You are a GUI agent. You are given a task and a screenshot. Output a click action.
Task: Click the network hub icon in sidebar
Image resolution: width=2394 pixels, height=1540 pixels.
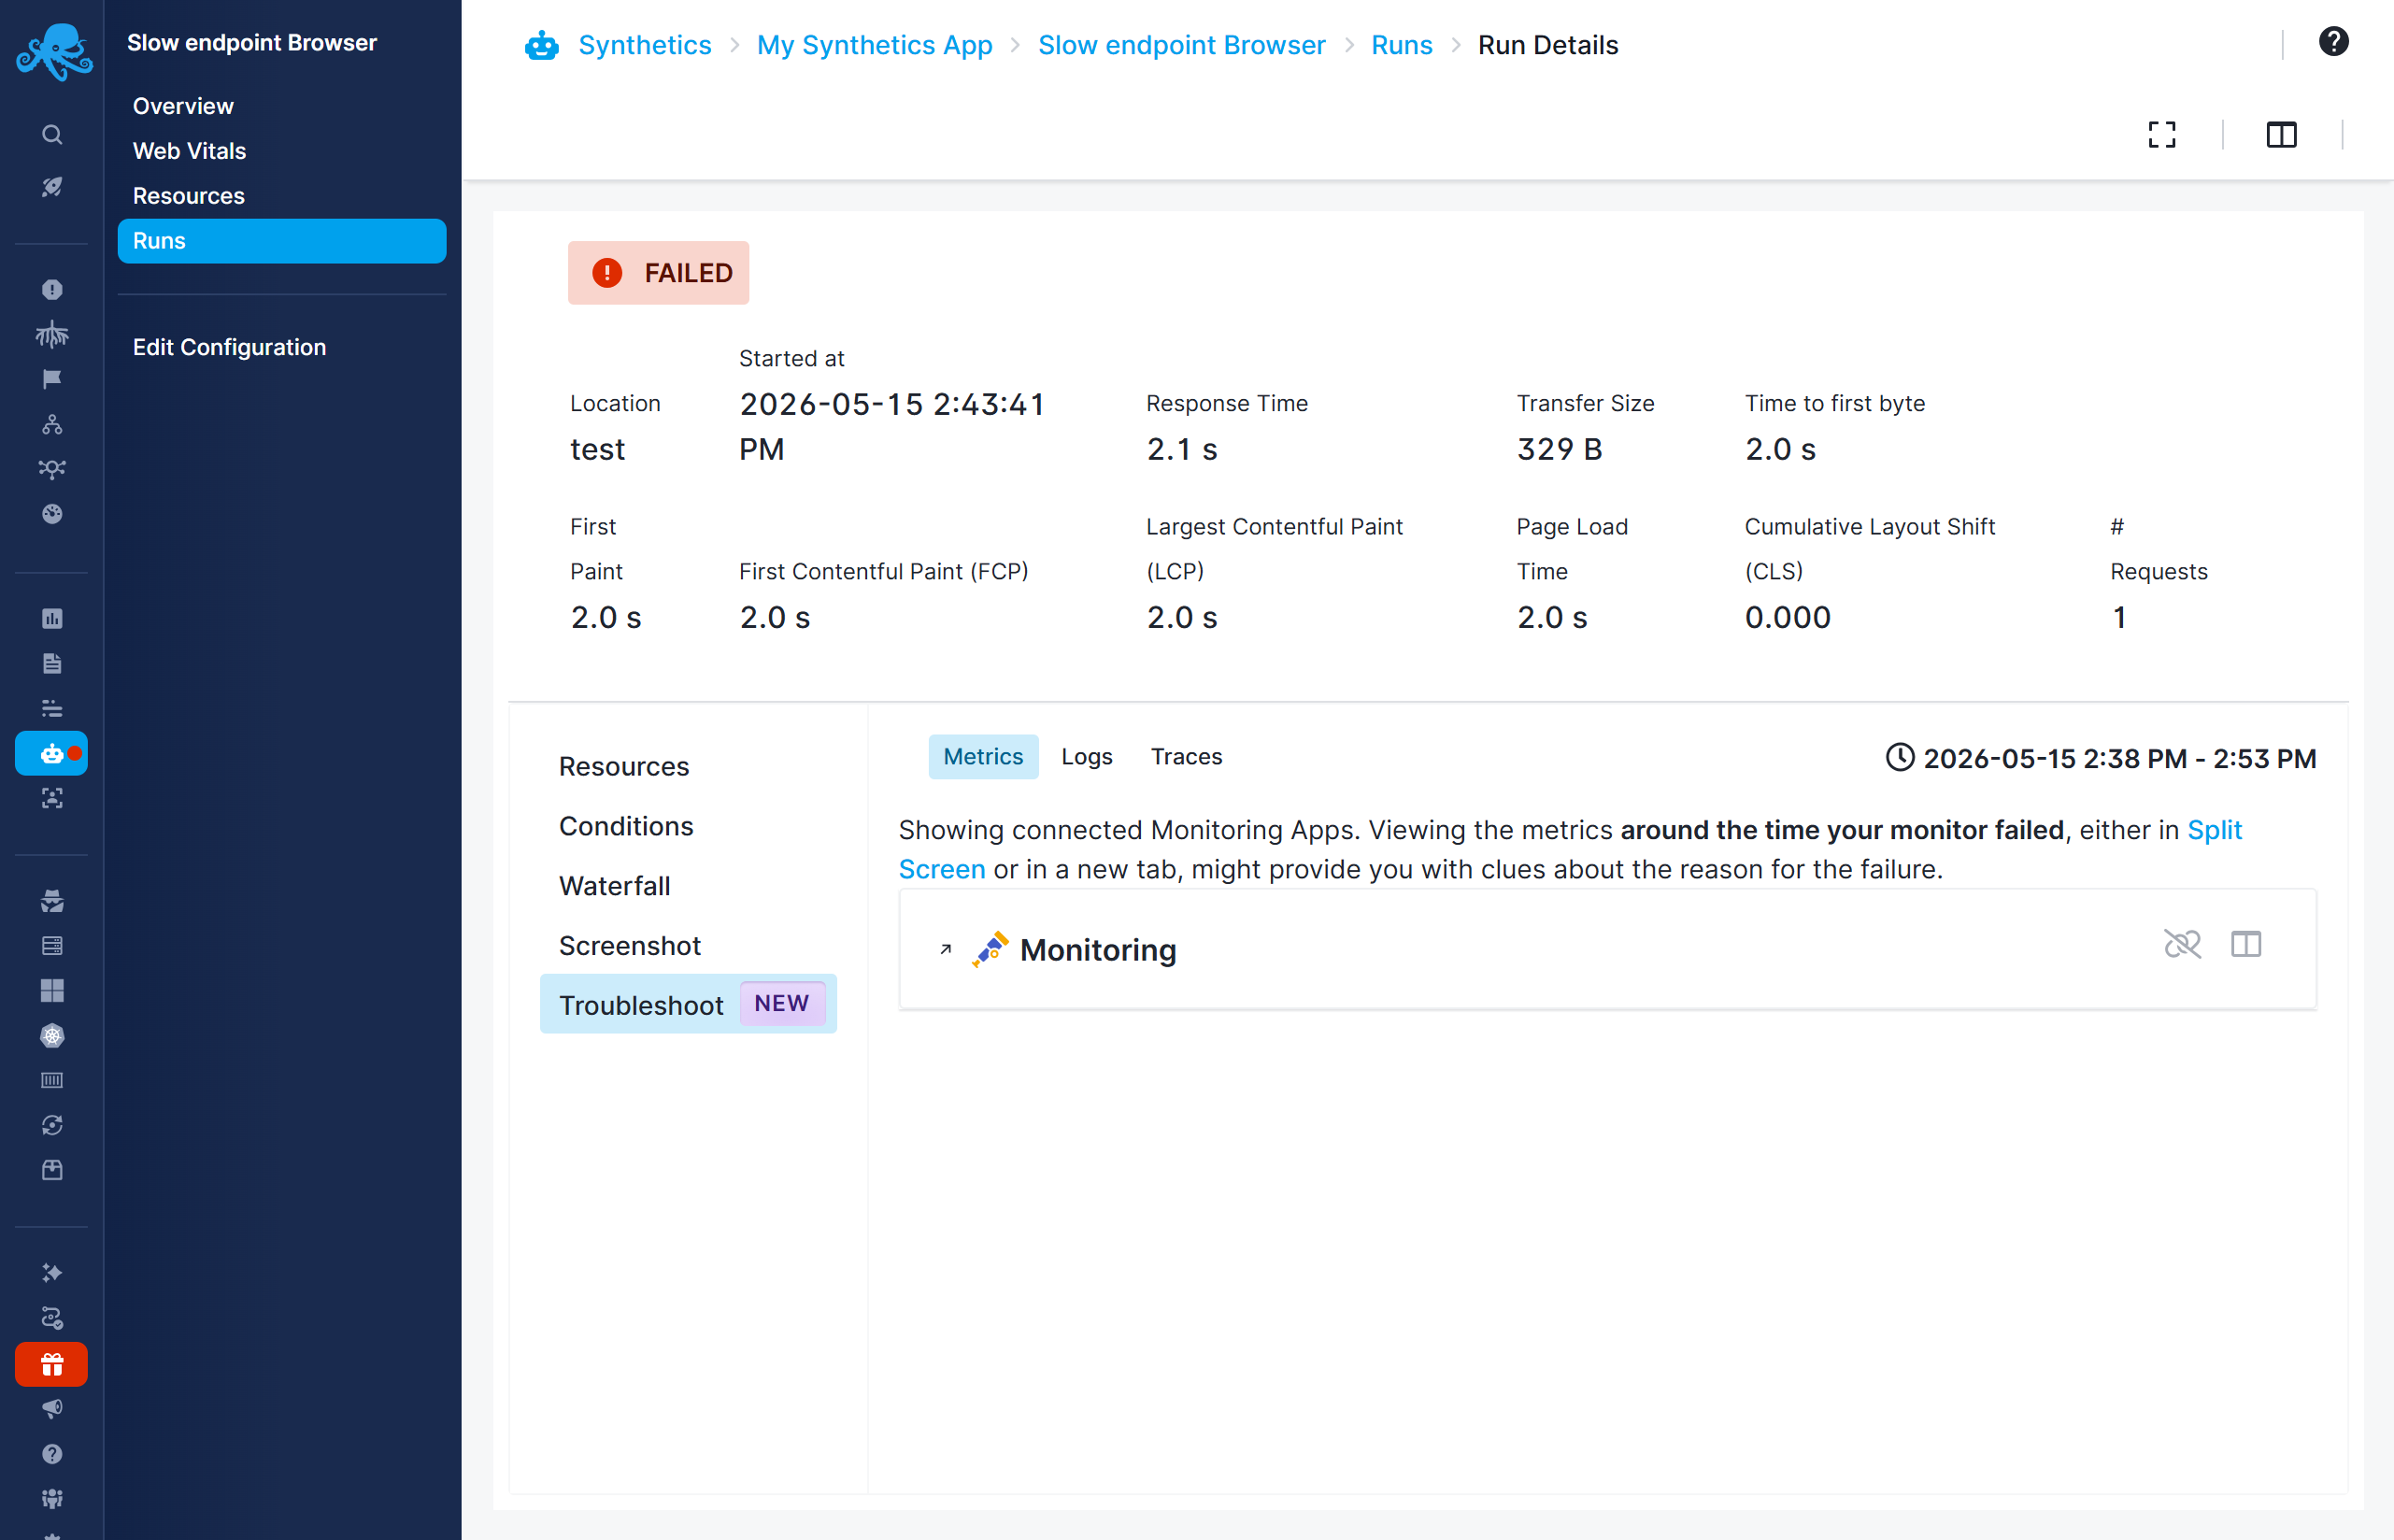pyautogui.click(x=52, y=469)
